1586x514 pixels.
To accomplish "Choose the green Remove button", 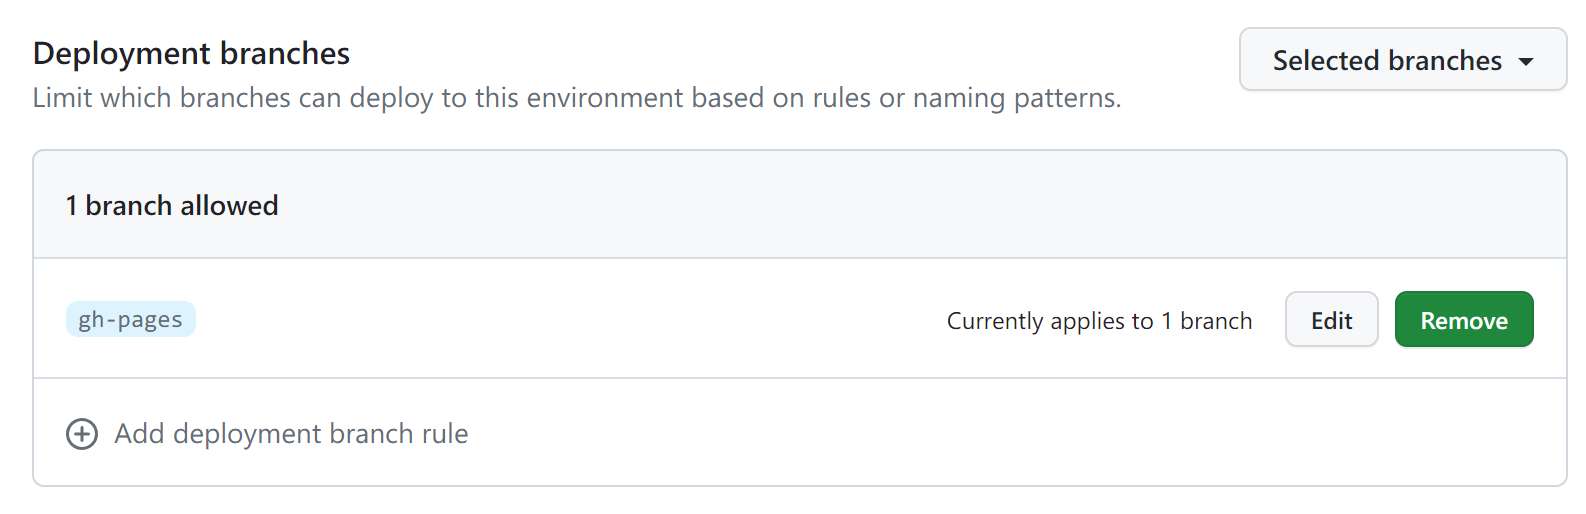I will (x=1464, y=320).
